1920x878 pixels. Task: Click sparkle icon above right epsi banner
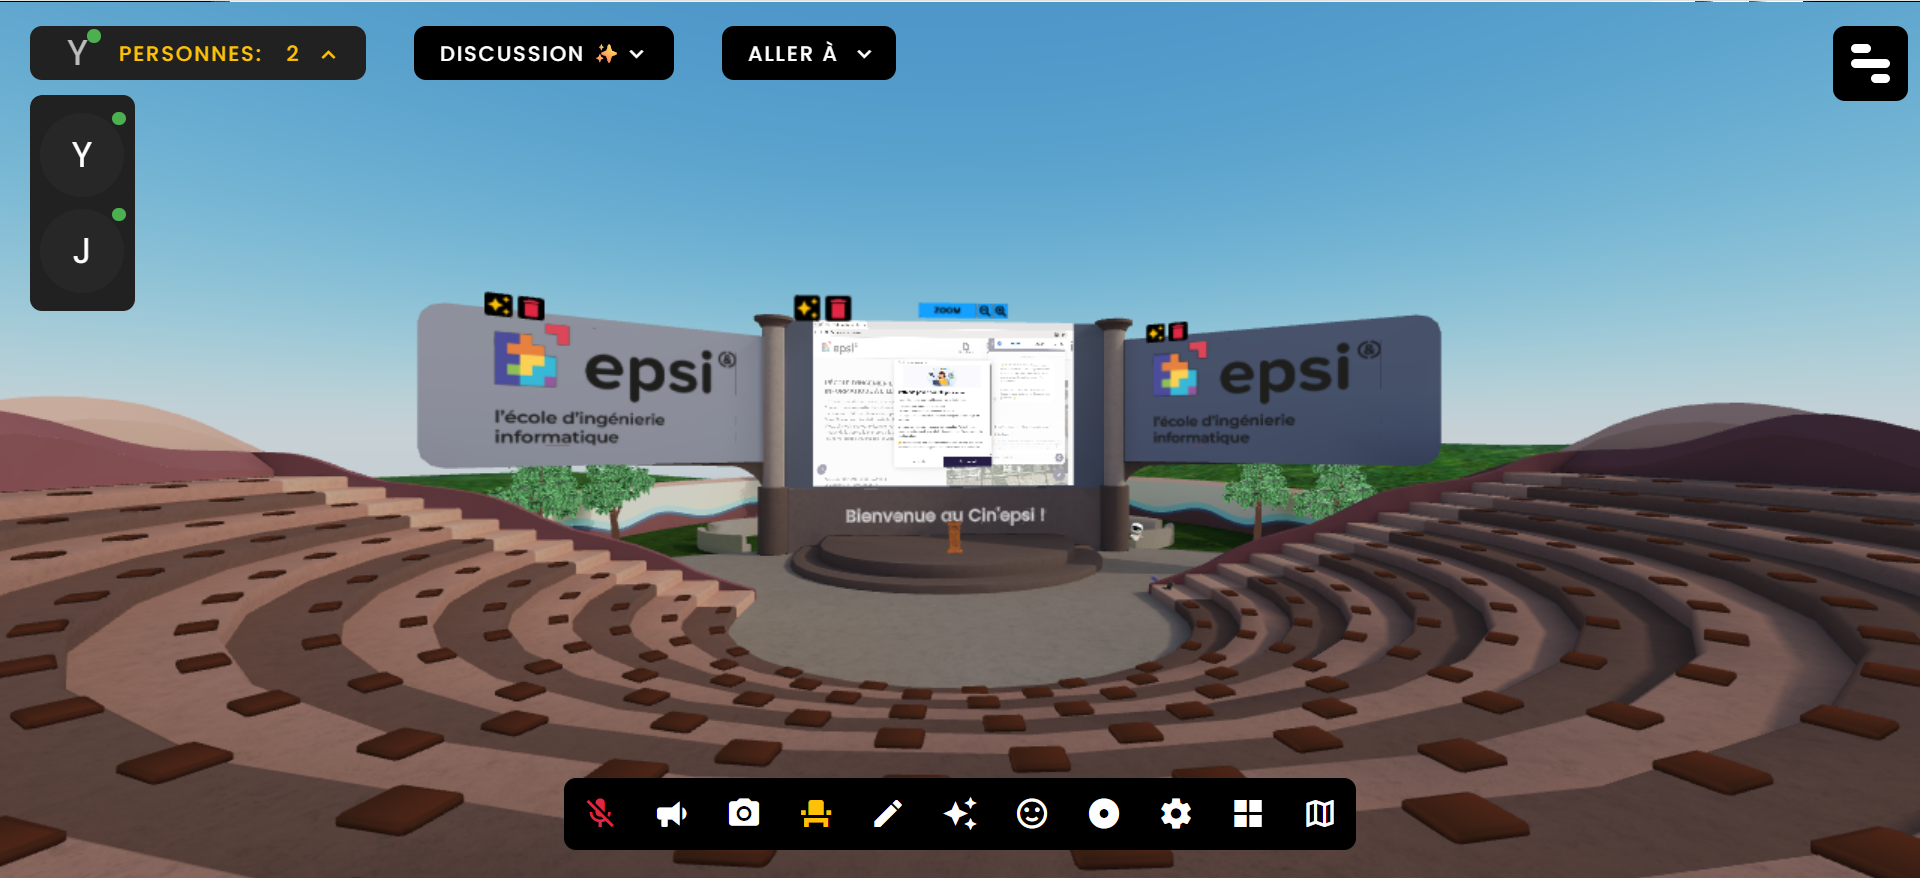point(1156,333)
